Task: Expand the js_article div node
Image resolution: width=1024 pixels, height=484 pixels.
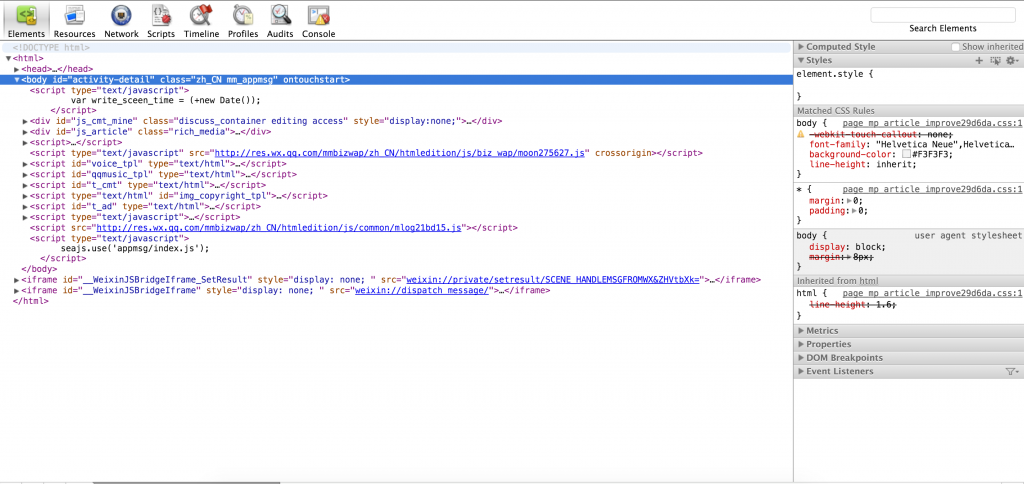Action: click(x=25, y=132)
